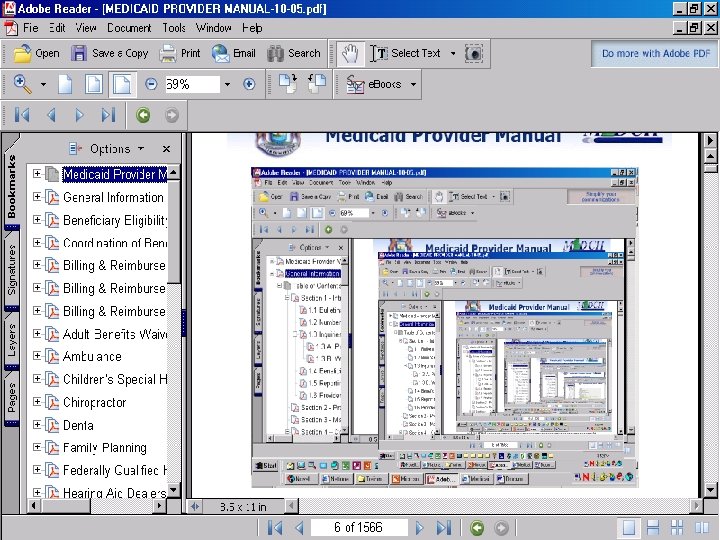Image resolution: width=720 pixels, height=540 pixels.
Task: Rotate the page counterclockwise
Action: (317, 84)
